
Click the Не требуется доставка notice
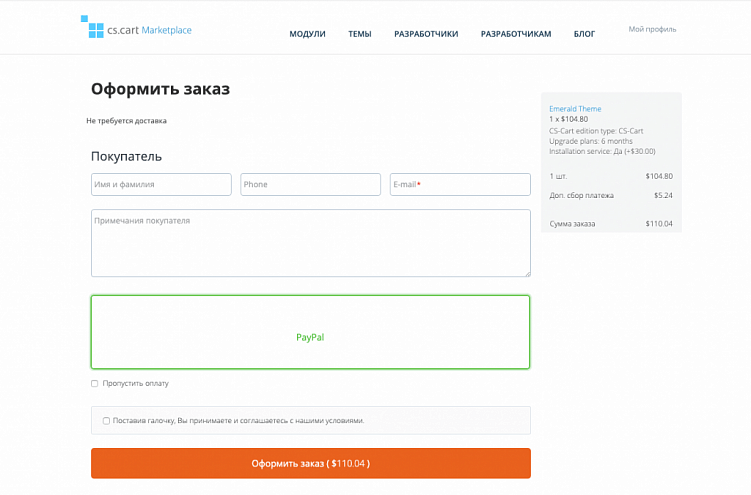(126, 121)
